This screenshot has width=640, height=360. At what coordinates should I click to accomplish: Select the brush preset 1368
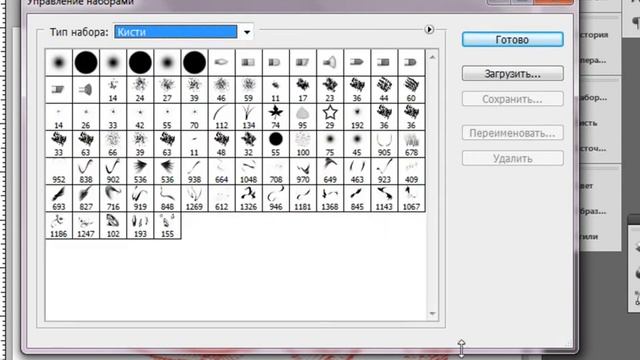point(330,198)
